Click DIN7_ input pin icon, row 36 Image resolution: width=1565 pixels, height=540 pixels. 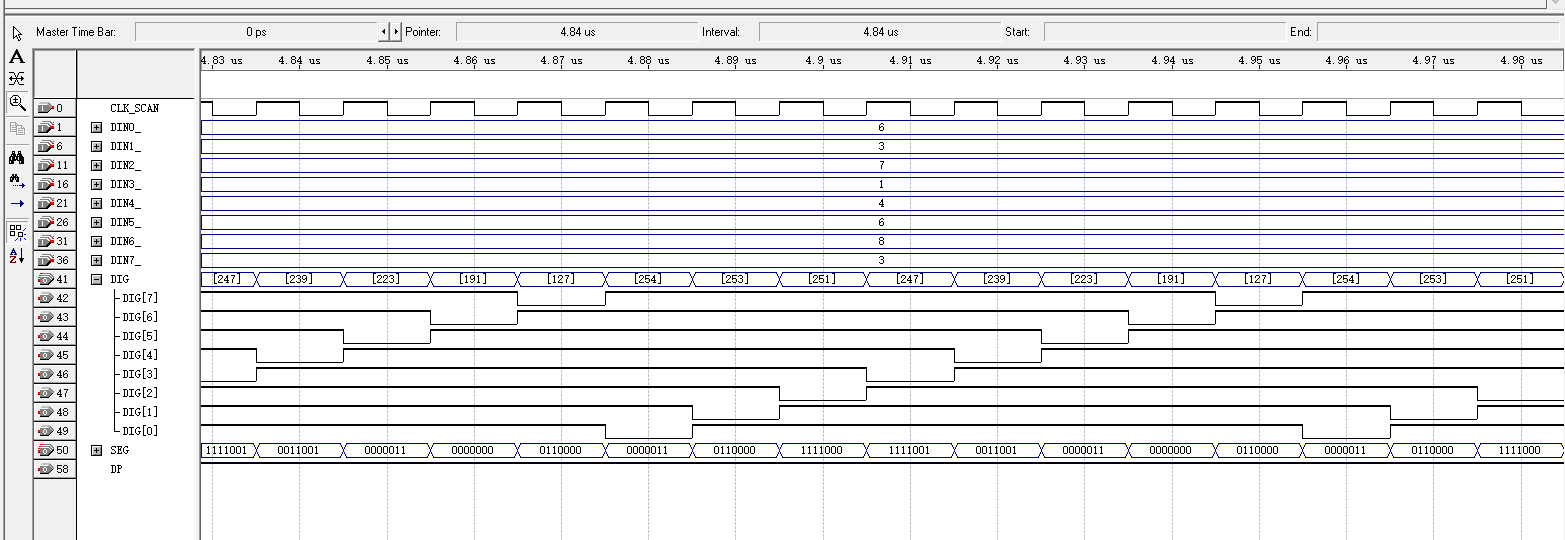[x=45, y=260]
